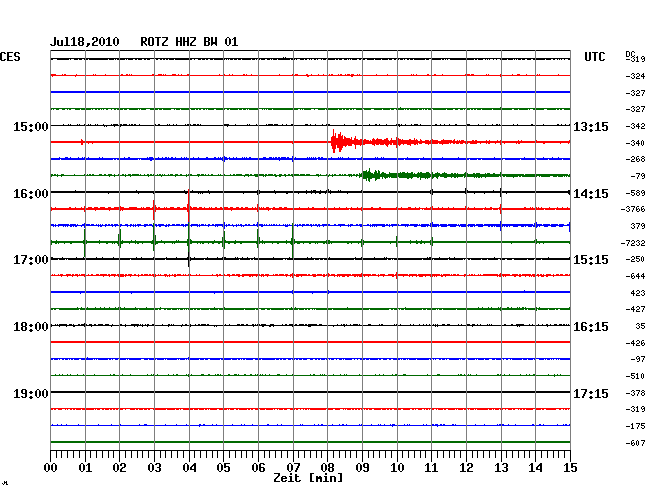The image size is (650, 494).
Task: Click the 00 minute axis tick label
Action: 51,468
